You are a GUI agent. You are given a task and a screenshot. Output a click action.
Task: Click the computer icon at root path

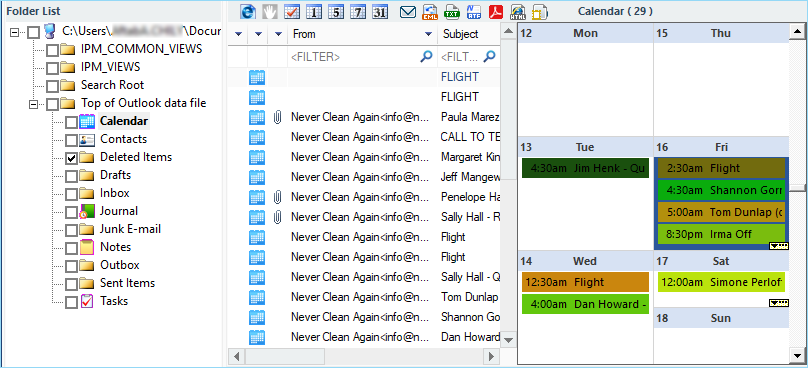tap(49, 31)
